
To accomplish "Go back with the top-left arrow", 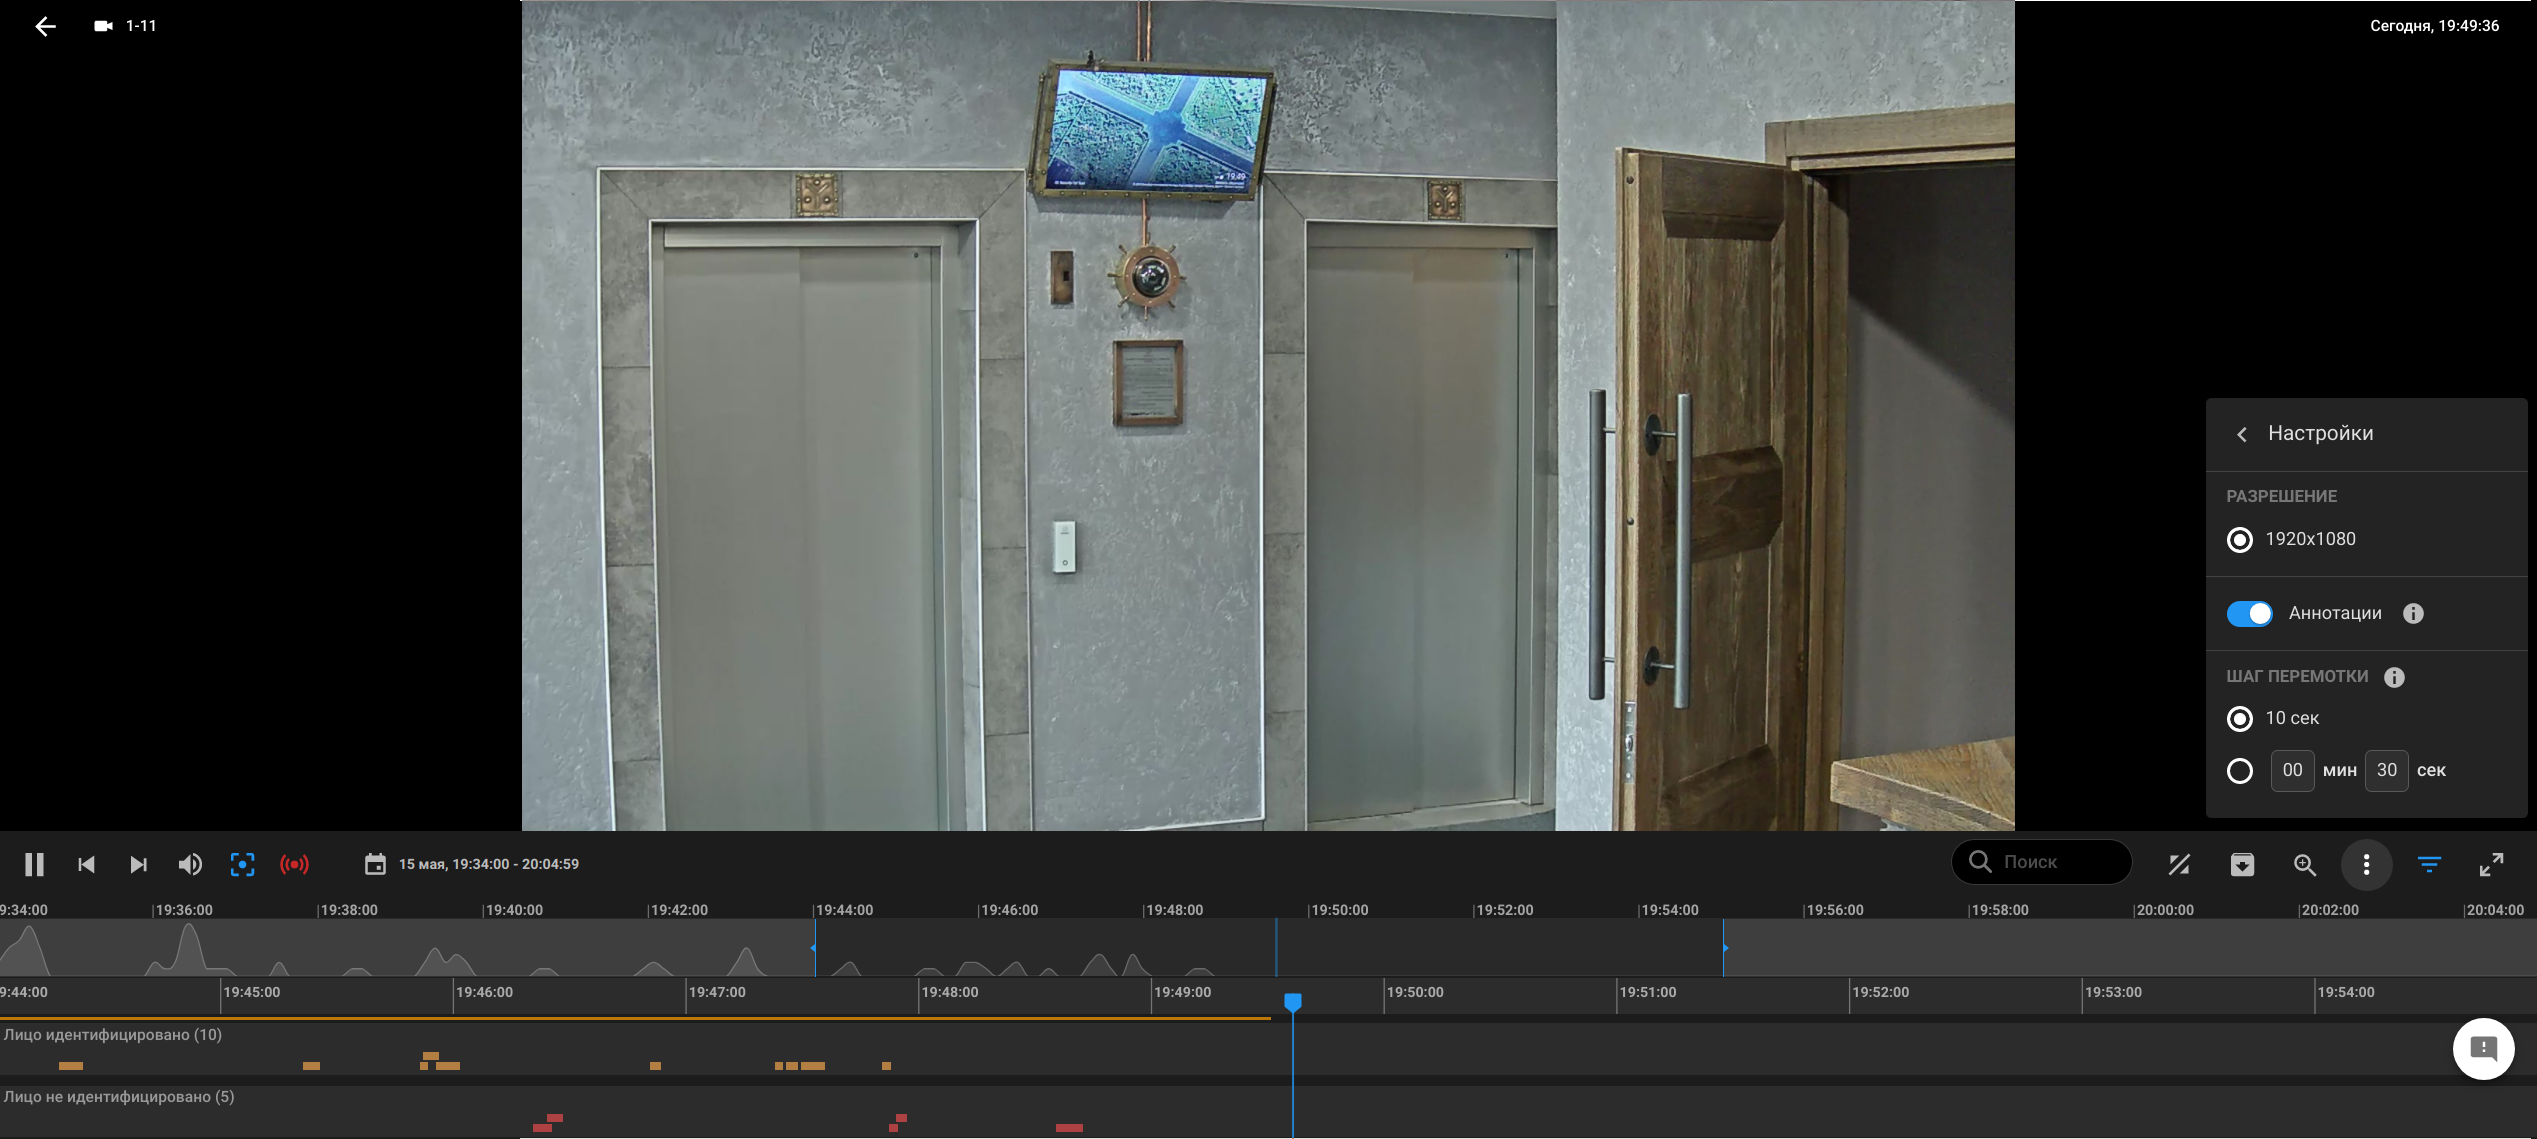I will 45,27.
